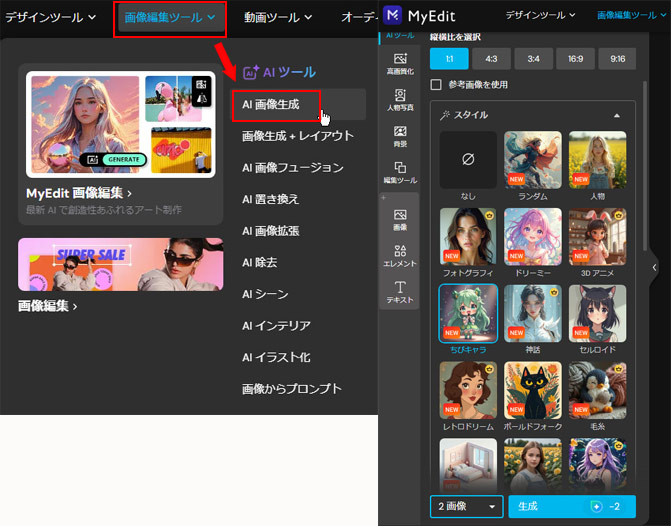Select the テキスト tool icon
The height and width of the screenshot is (526, 671).
(400, 292)
